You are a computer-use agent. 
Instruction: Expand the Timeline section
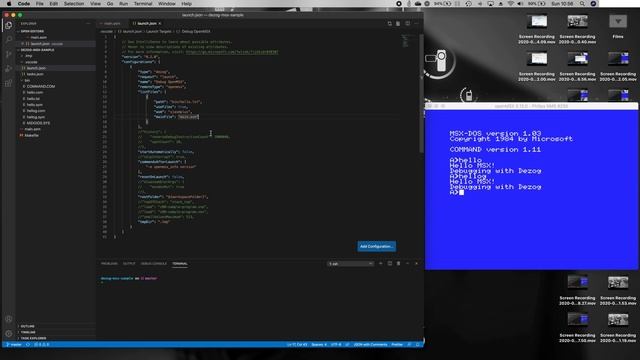point(27,332)
